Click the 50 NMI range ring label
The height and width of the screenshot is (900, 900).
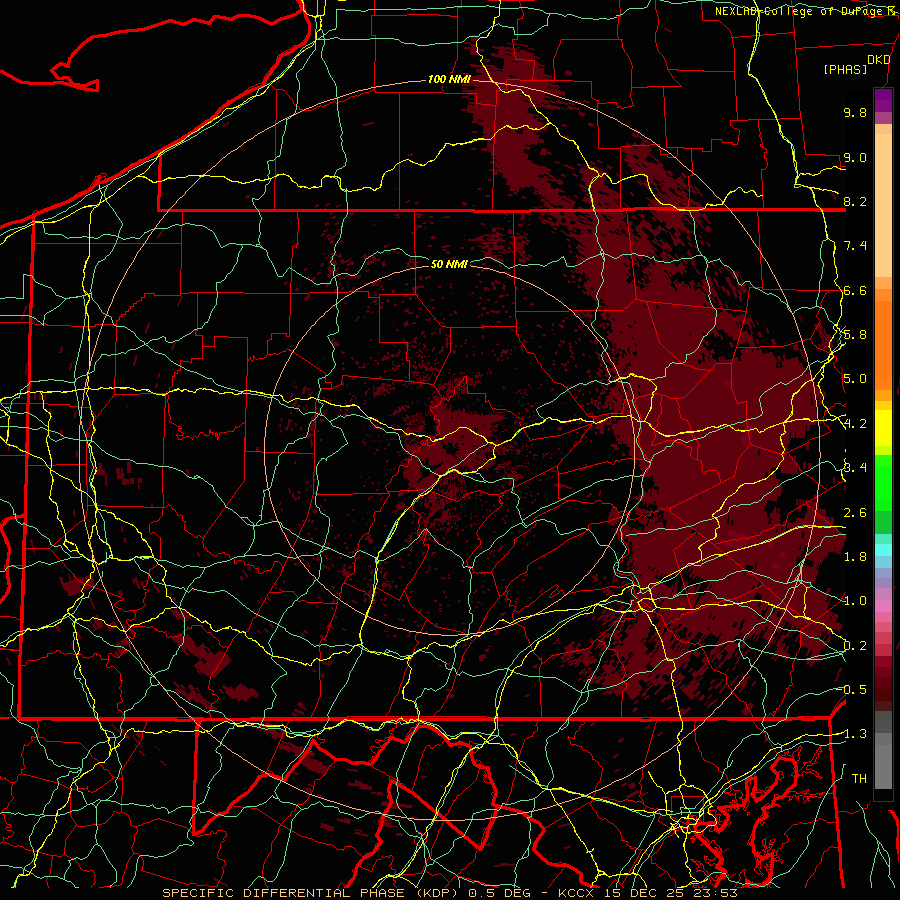click(449, 264)
